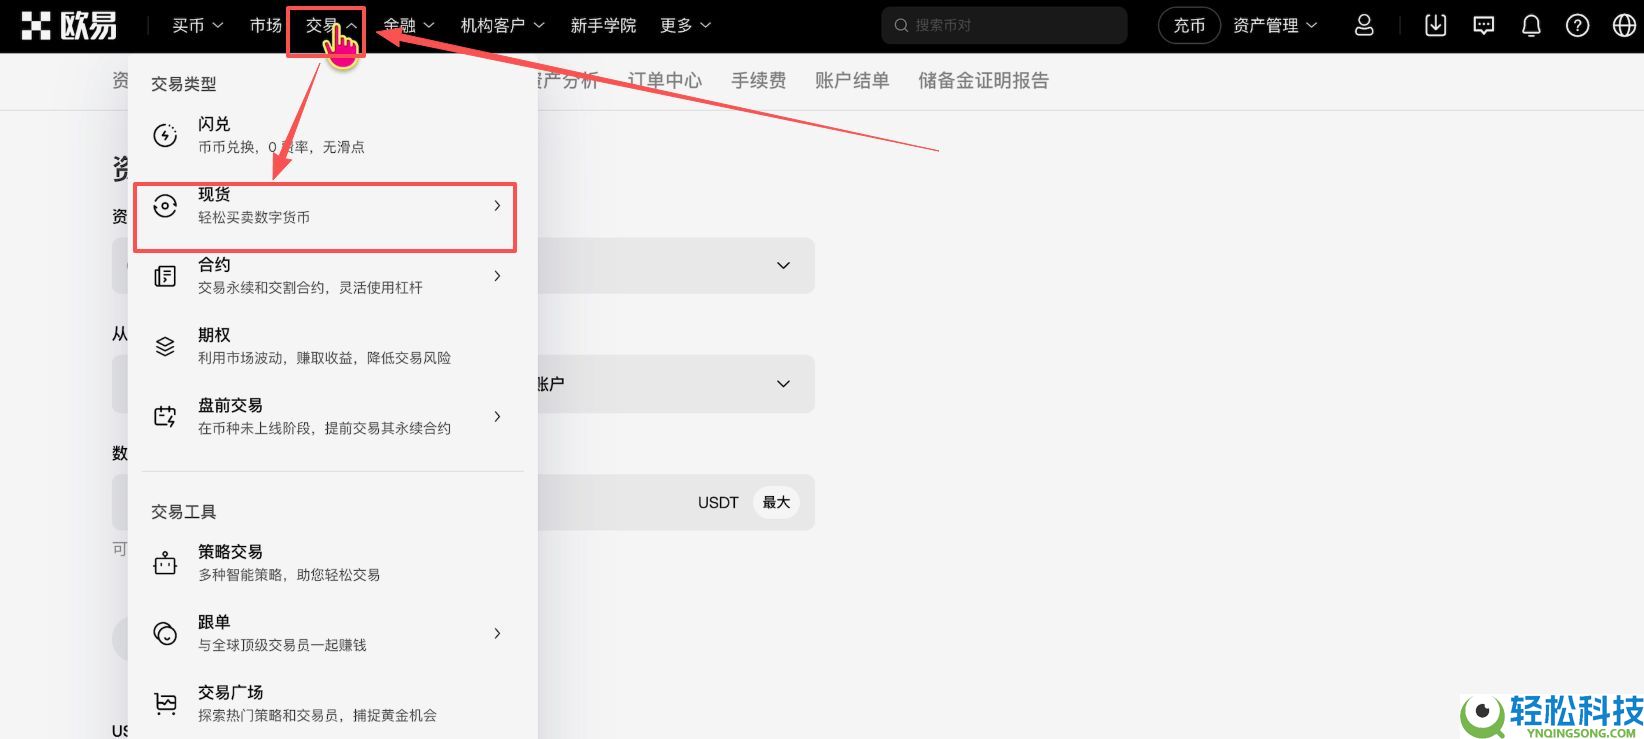Open the chat messages icon
The width and height of the screenshot is (1644, 739).
[1484, 25]
